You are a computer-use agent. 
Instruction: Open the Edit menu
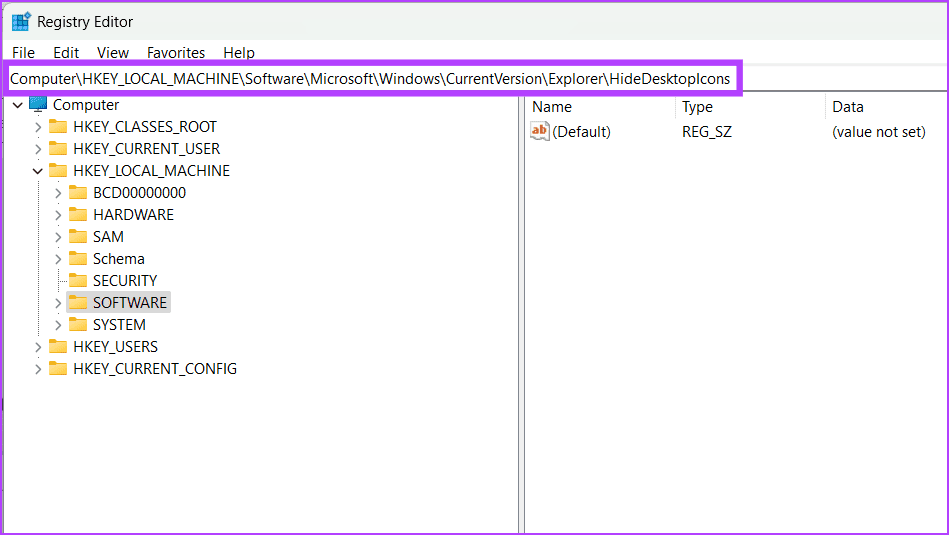point(66,53)
